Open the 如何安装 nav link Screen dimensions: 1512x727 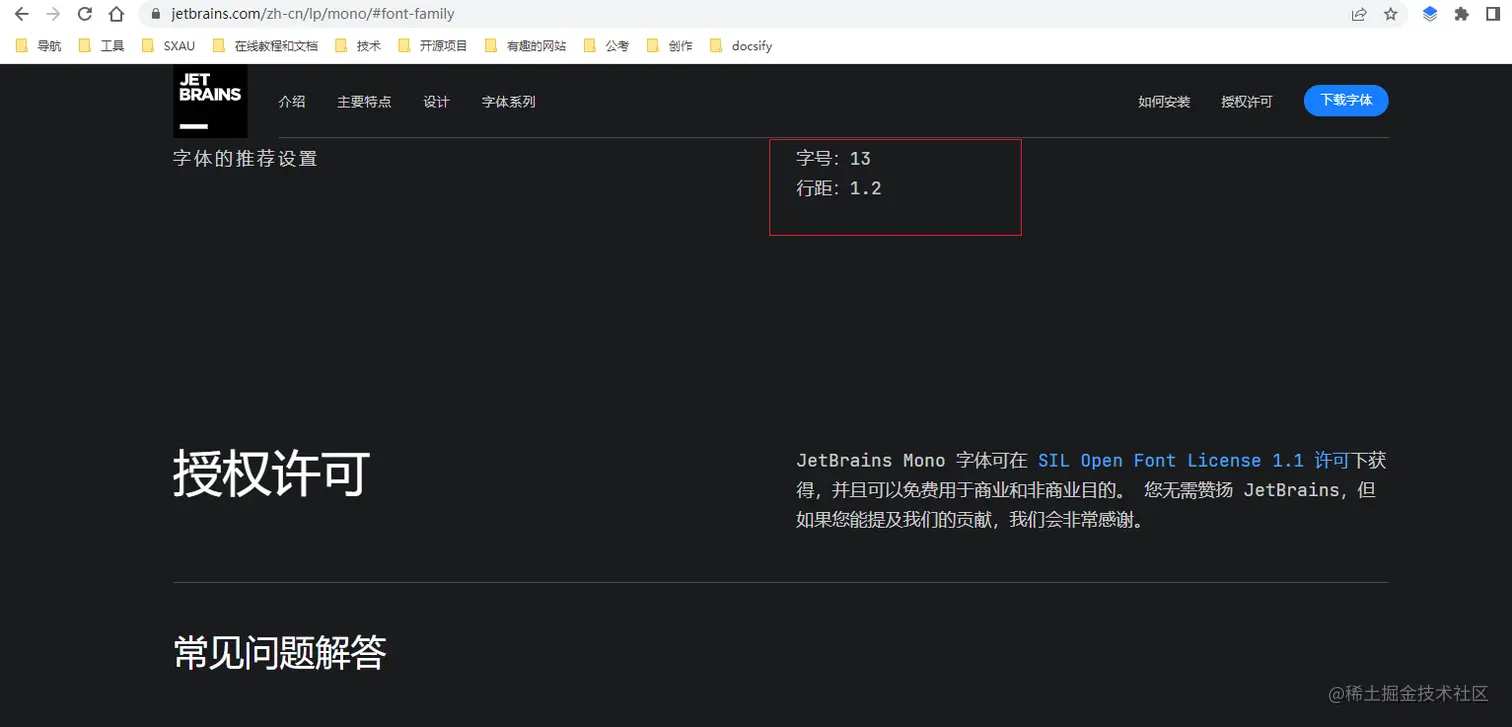(x=1164, y=102)
